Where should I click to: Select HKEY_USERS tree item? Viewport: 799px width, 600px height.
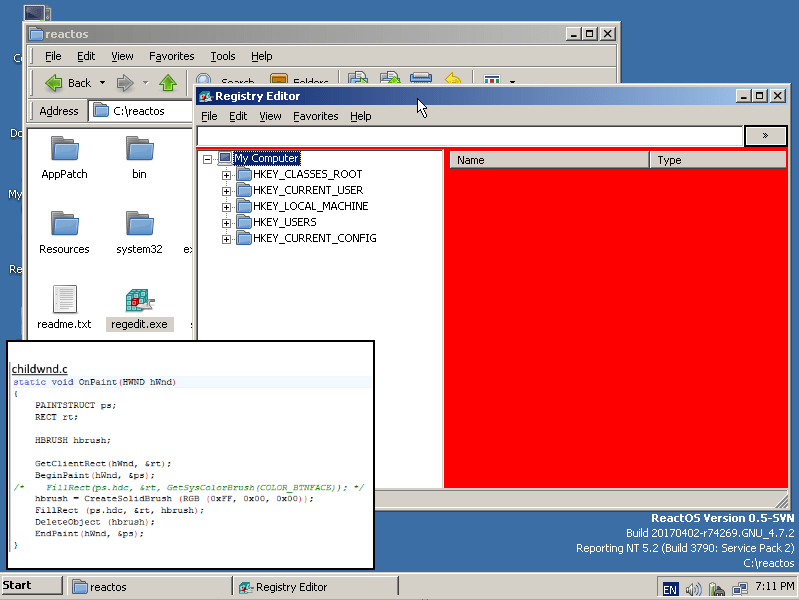point(284,222)
